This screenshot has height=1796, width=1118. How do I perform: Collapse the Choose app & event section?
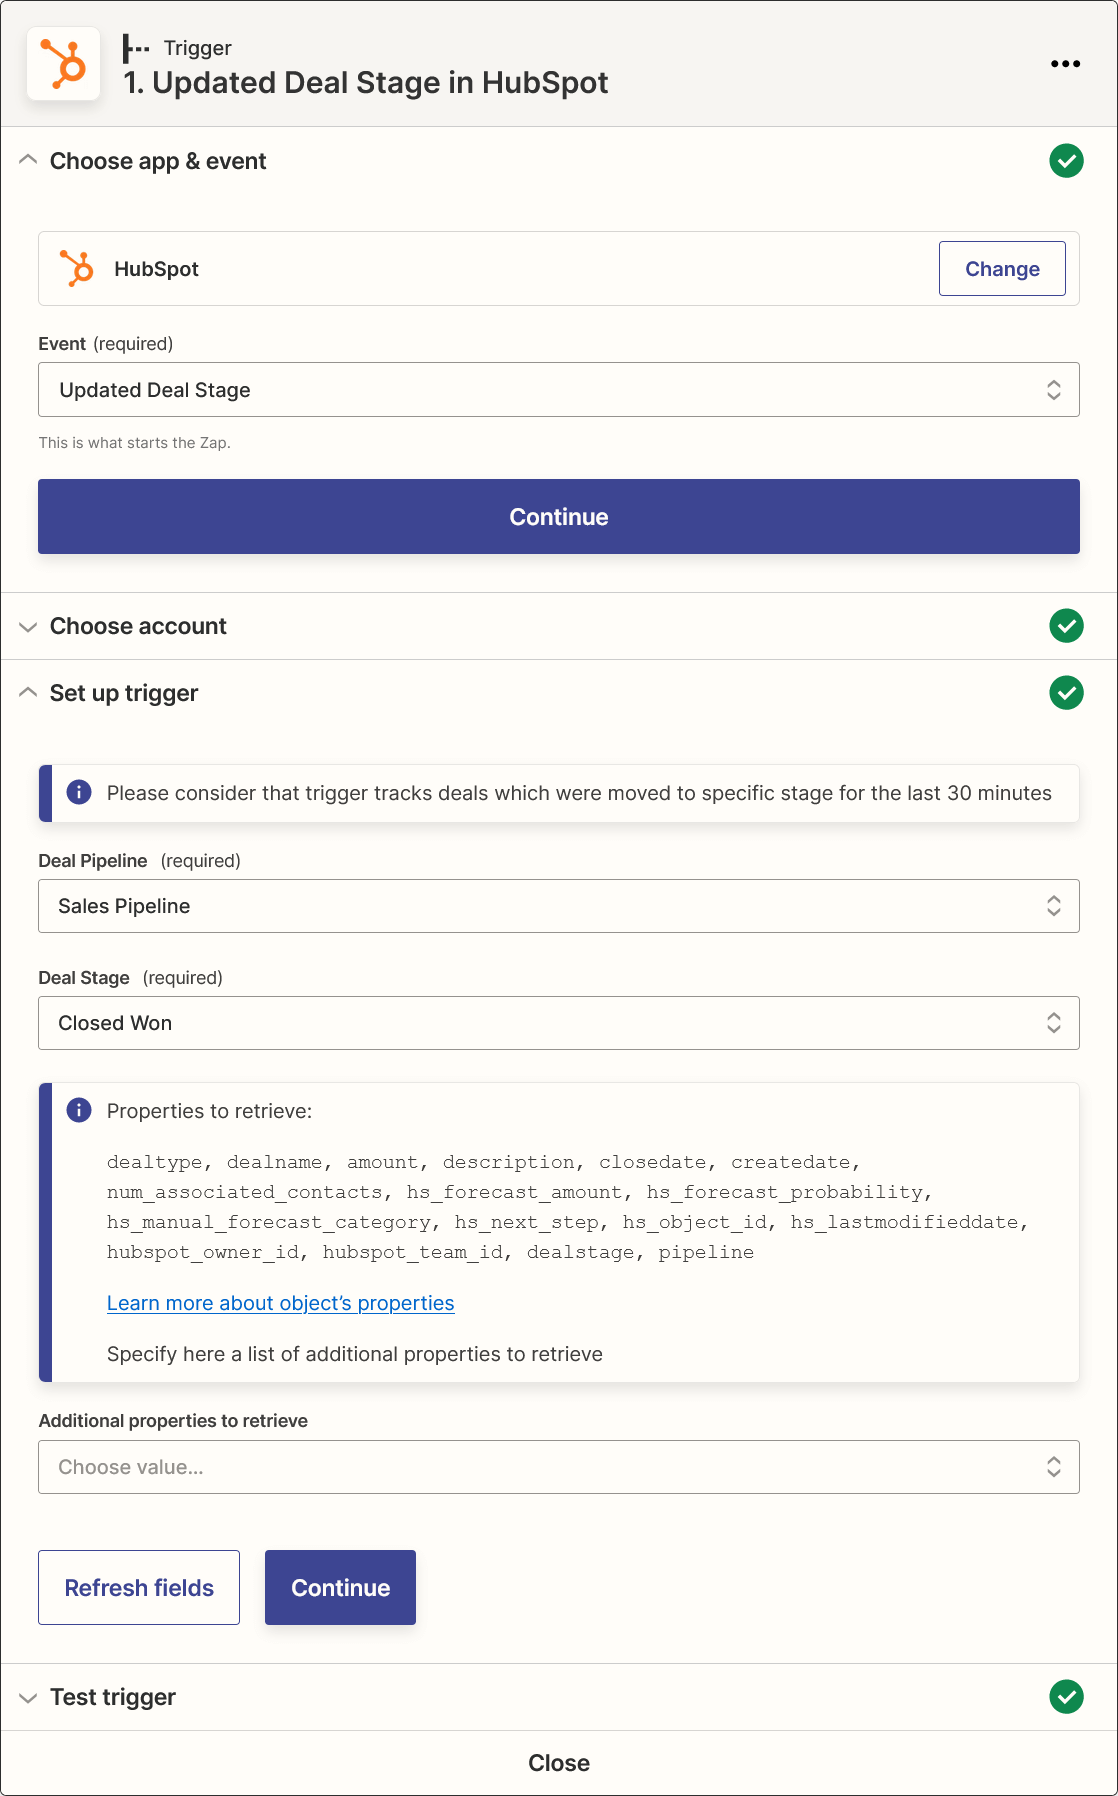point(28,160)
